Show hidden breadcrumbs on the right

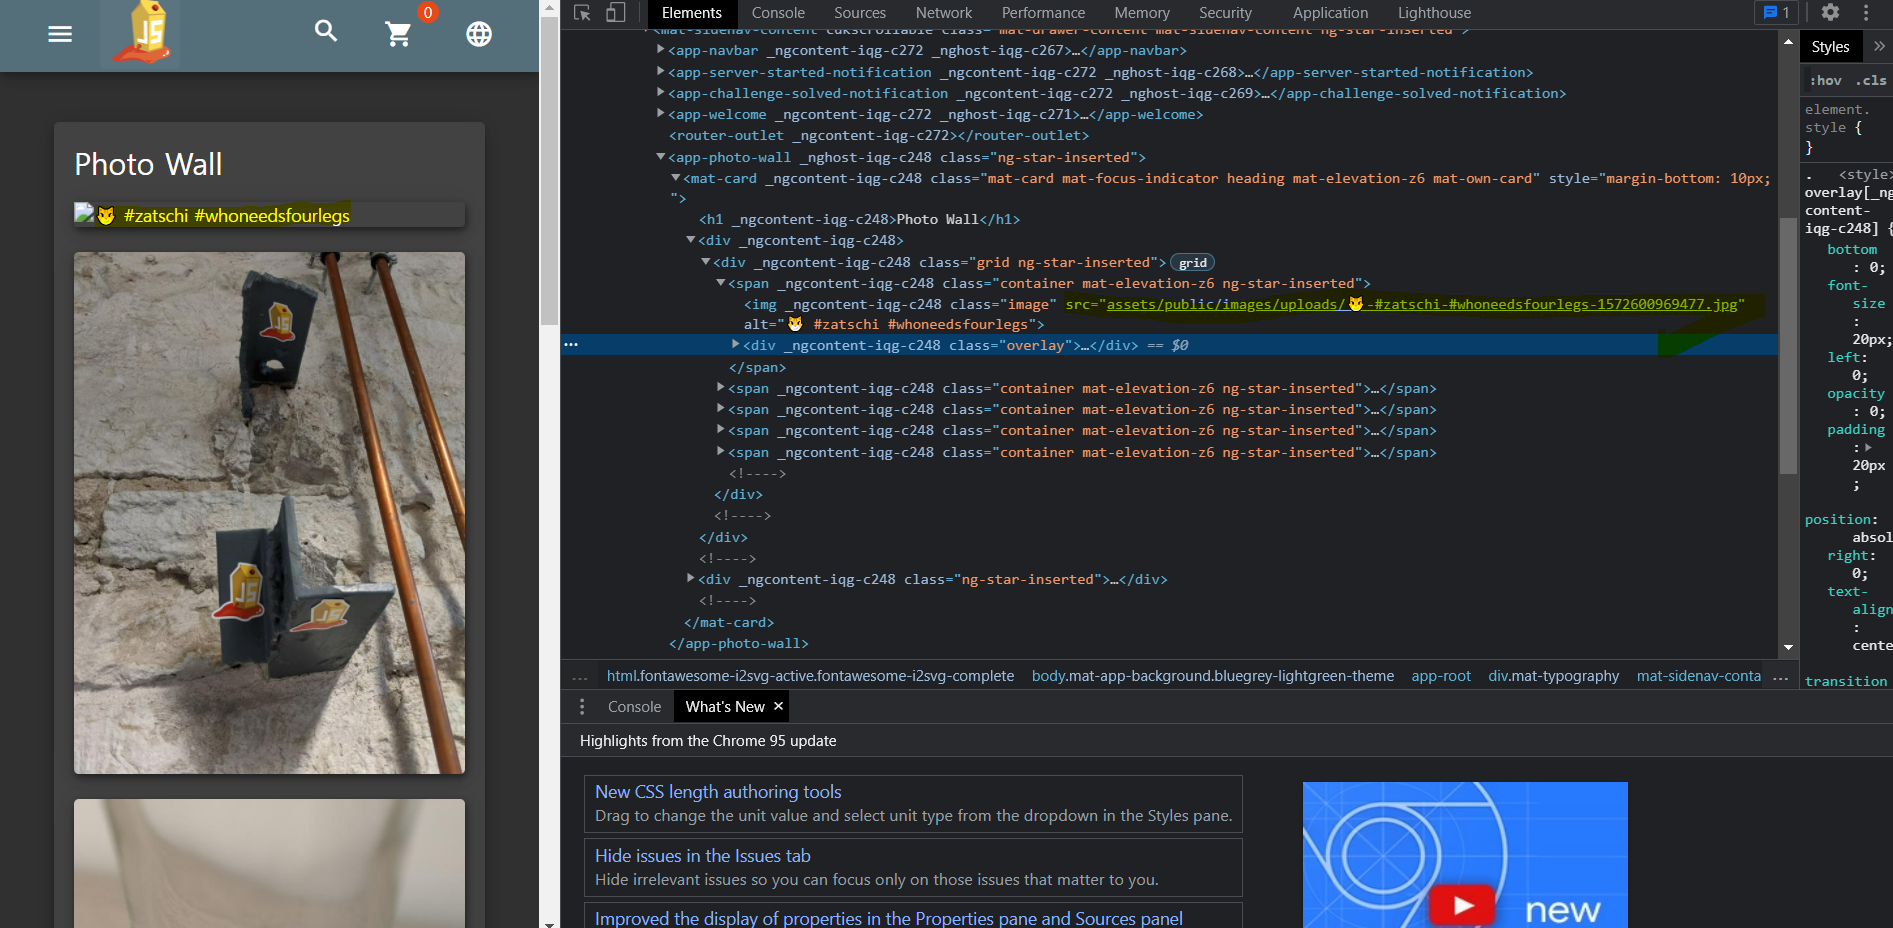point(1780,677)
